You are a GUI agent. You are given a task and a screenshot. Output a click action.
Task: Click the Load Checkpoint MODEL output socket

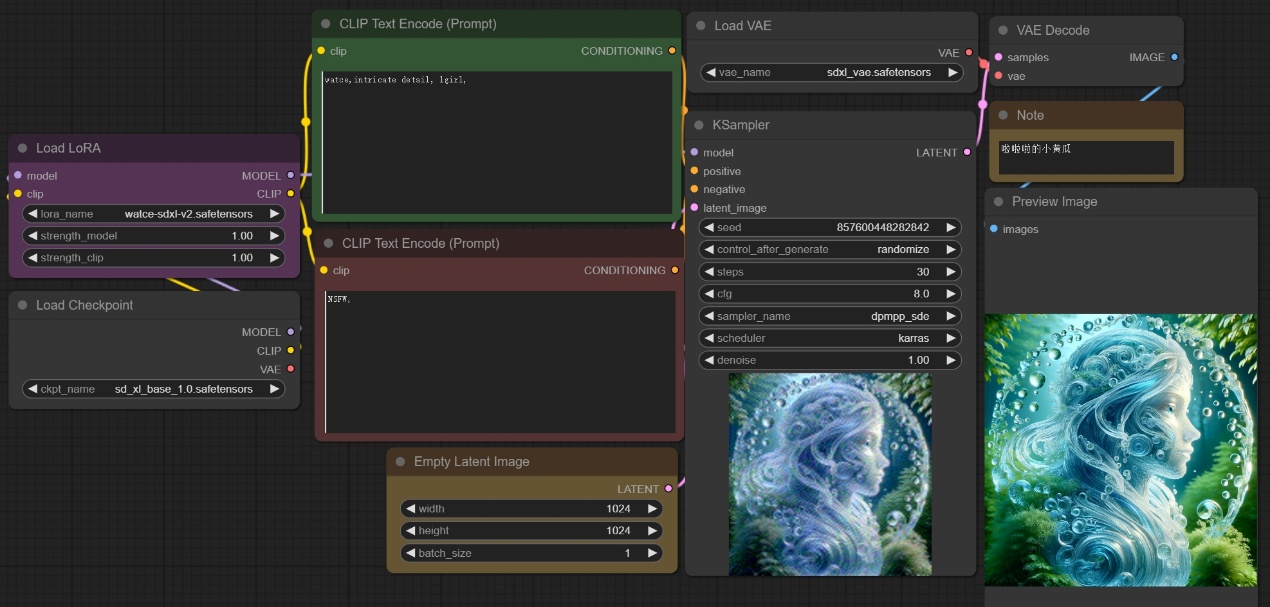tap(291, 332)
